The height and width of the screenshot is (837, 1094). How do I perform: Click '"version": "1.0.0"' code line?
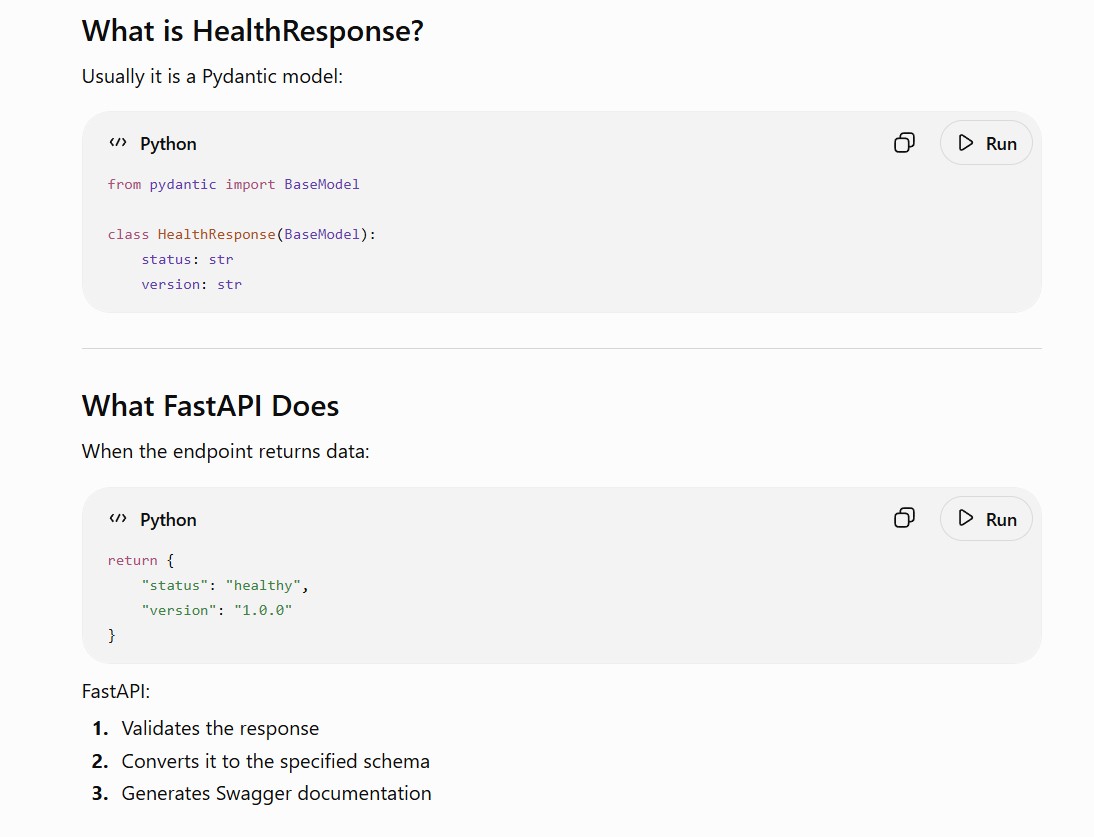coord(216,610)
